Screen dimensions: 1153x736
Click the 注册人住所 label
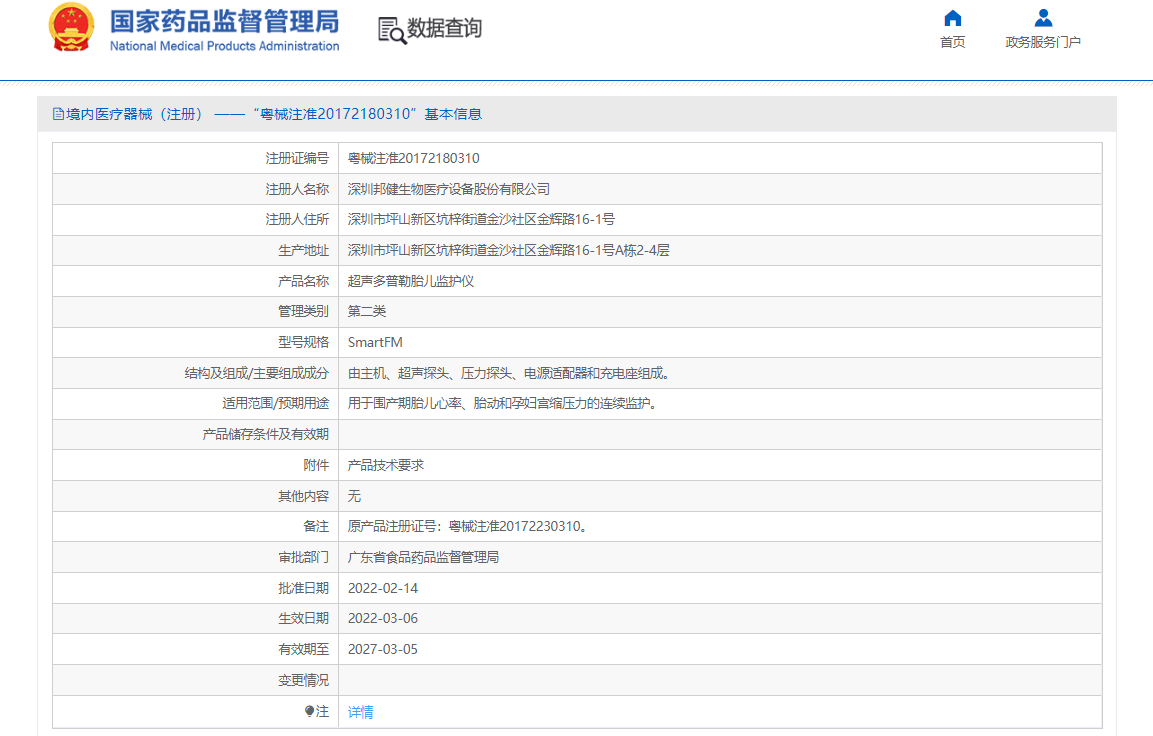pyautogui.click(x=297, y=219)
